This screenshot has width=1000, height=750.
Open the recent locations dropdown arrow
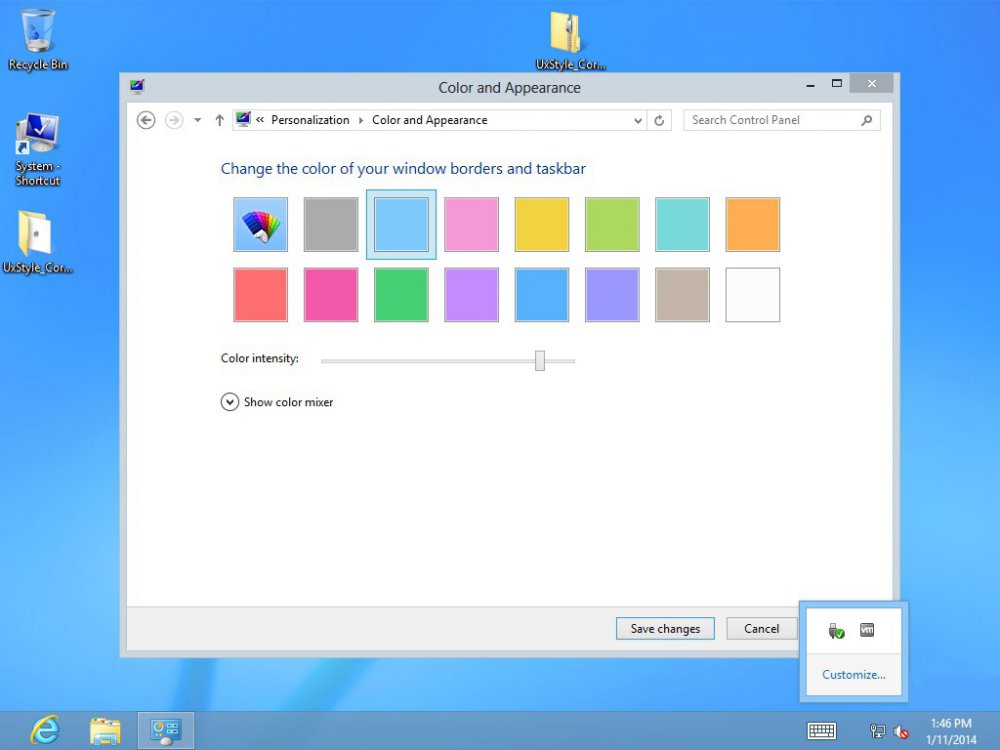197,120
